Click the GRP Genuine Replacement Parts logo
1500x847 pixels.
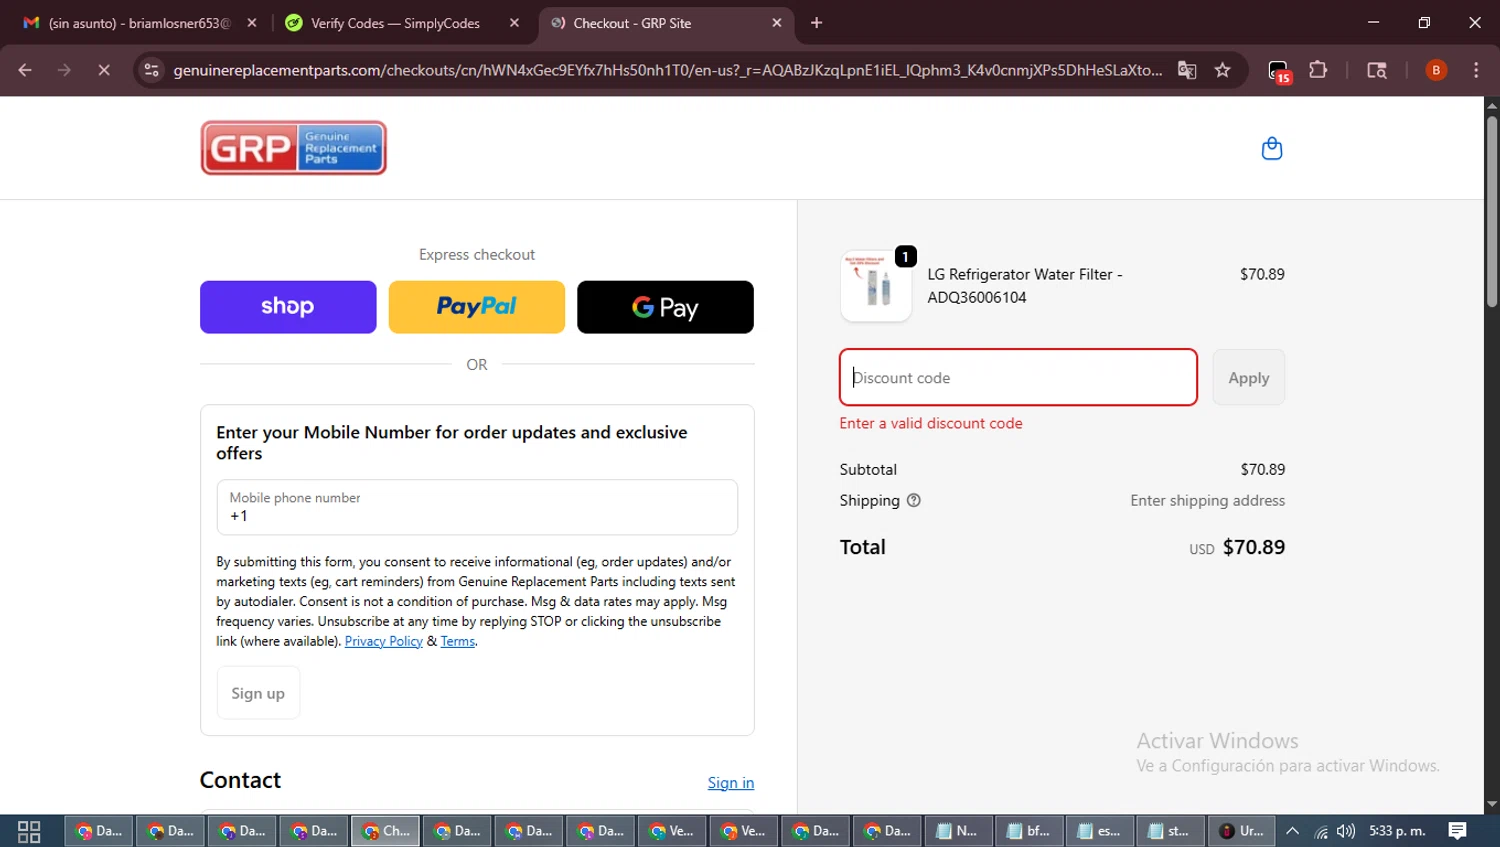pyautogui.click(x=293, y=148)
